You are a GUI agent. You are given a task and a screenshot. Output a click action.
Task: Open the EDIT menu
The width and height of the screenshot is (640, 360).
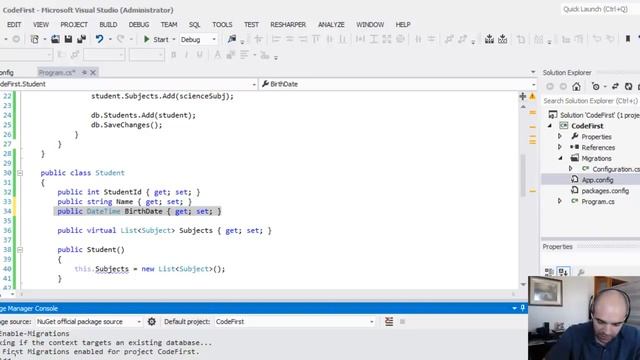(x=14, y=24)
